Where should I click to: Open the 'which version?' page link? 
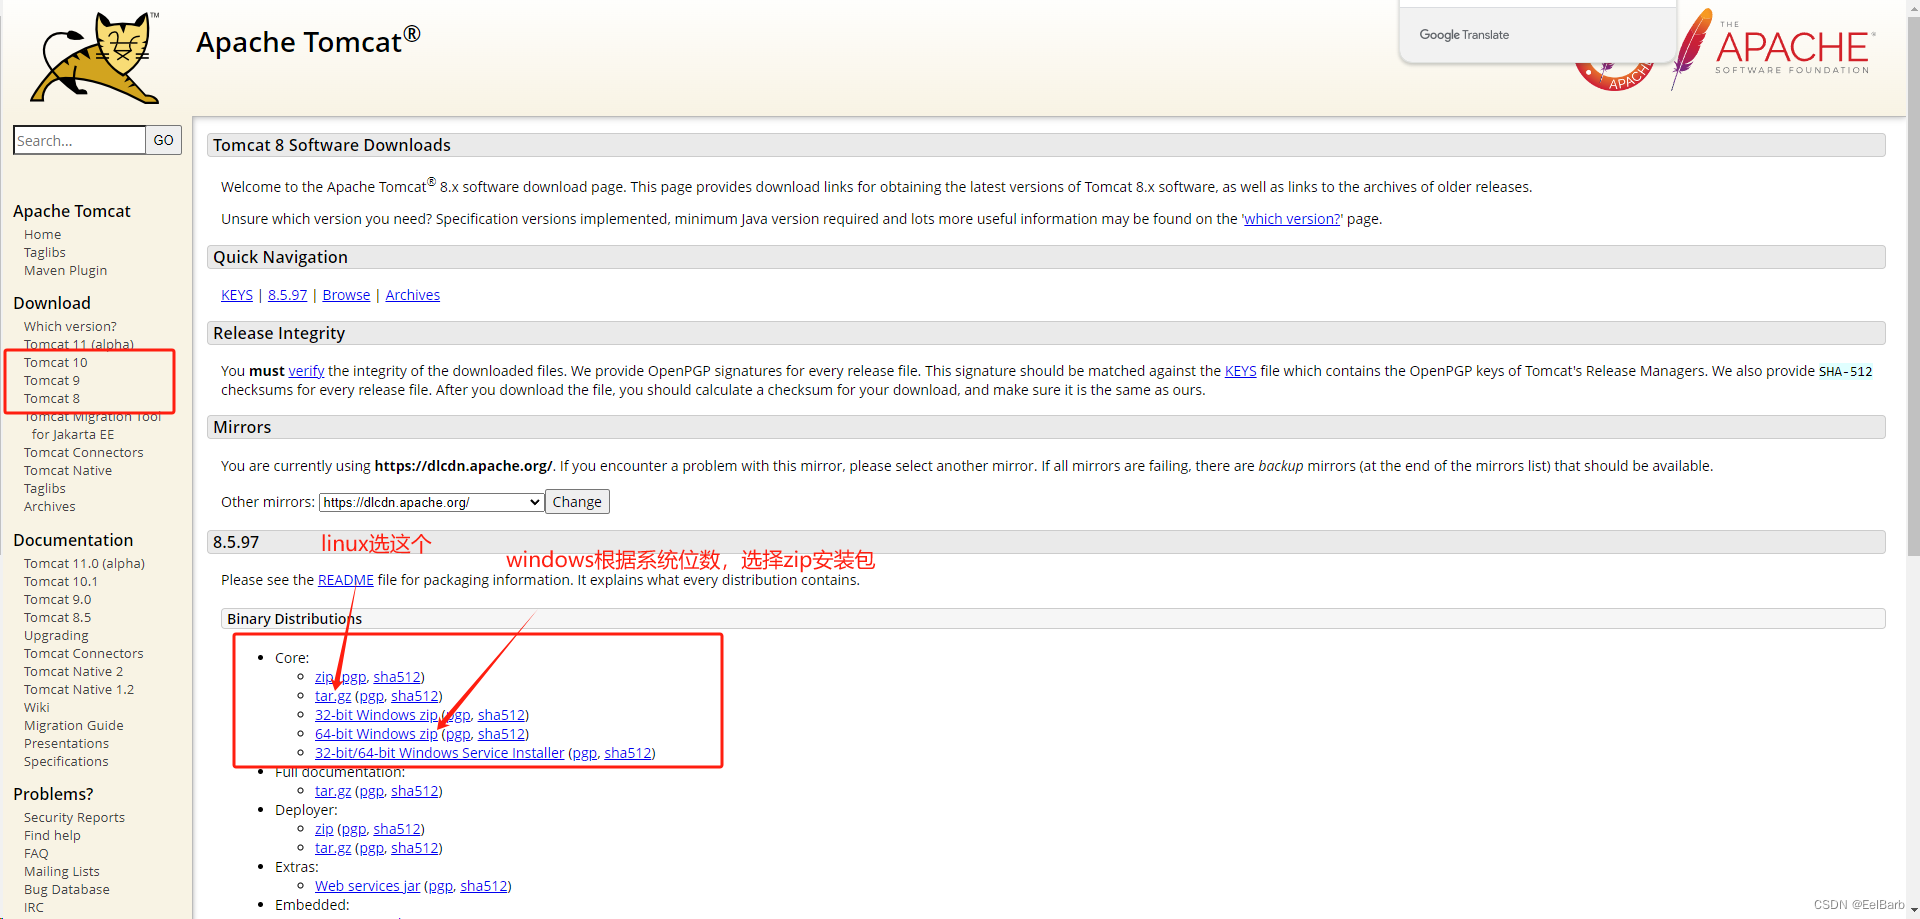coord(1292,219)
